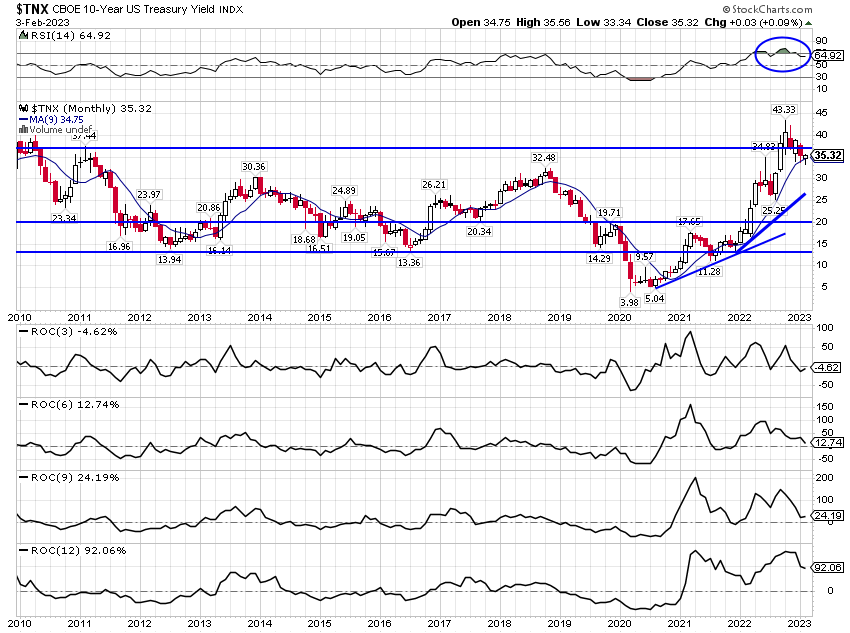The height and width of the screenshot is (633, 850).
Task: Select the 'ROC(3) -4.62%' indicator label
Action: (74, 332)
